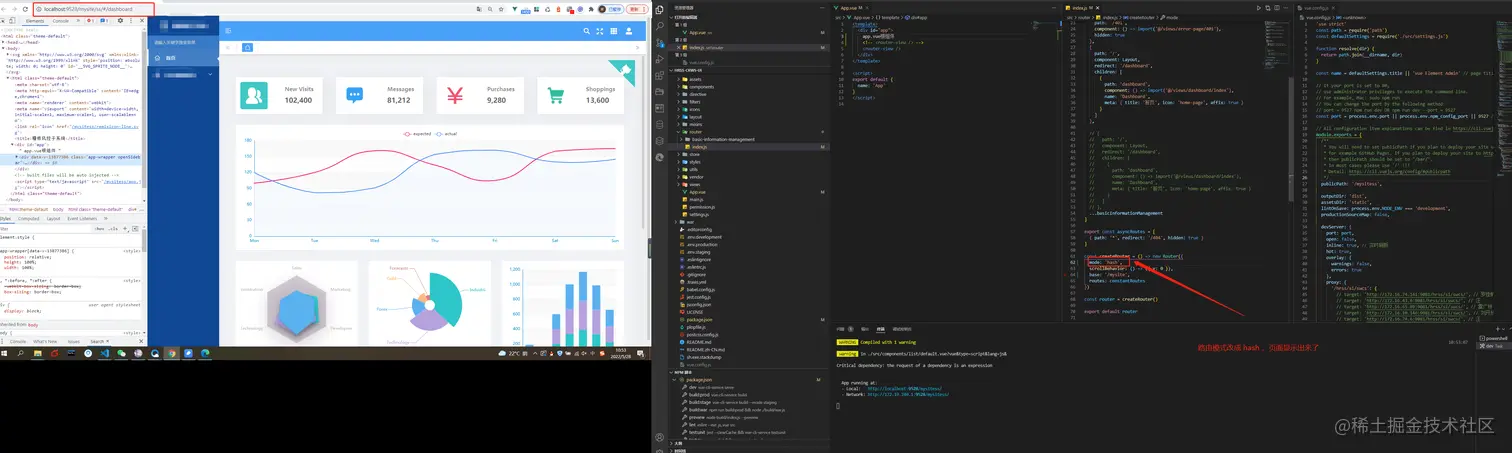Viewport: 1512px width, 453px height.
Task: Open VS Code Explorer activity icon
Action: click(x=659, y=9)
